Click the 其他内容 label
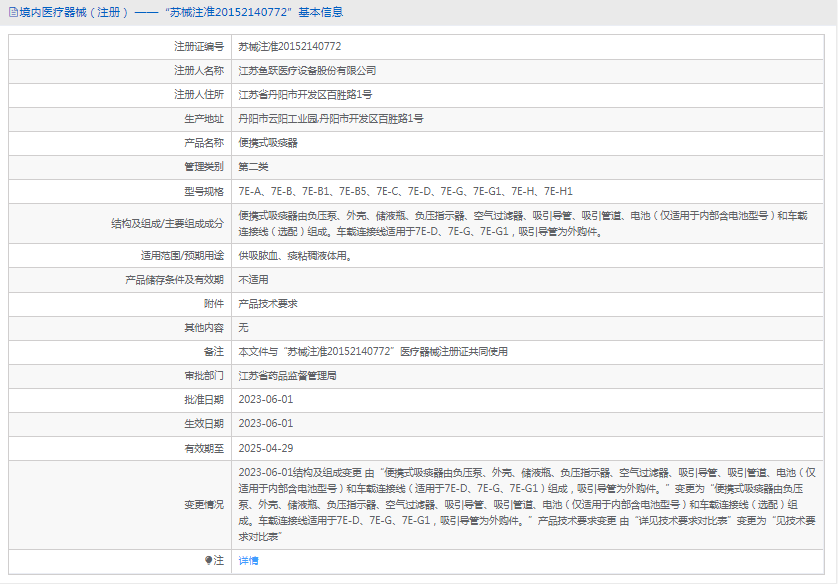Image resolution: width=838 pixels, height=584 pixels. pos(204,328)
